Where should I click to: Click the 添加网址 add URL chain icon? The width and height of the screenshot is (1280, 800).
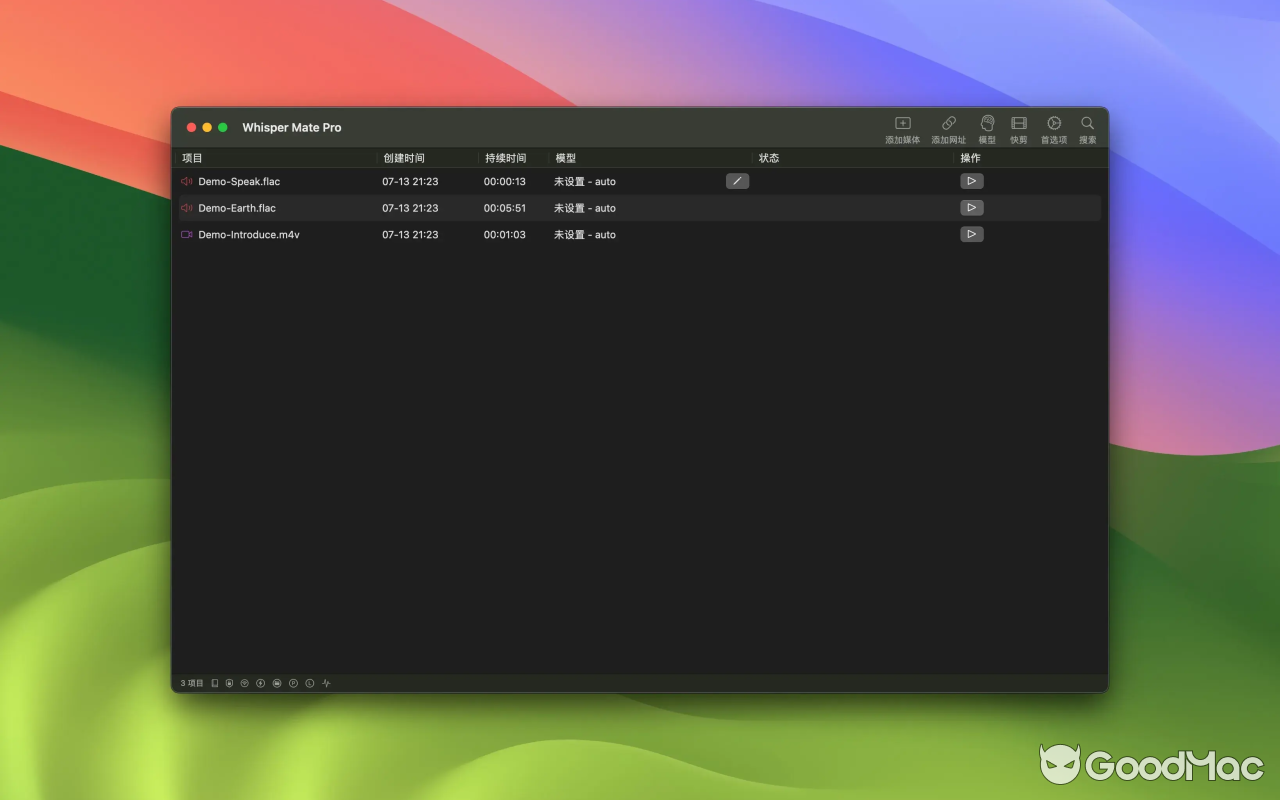948,128
